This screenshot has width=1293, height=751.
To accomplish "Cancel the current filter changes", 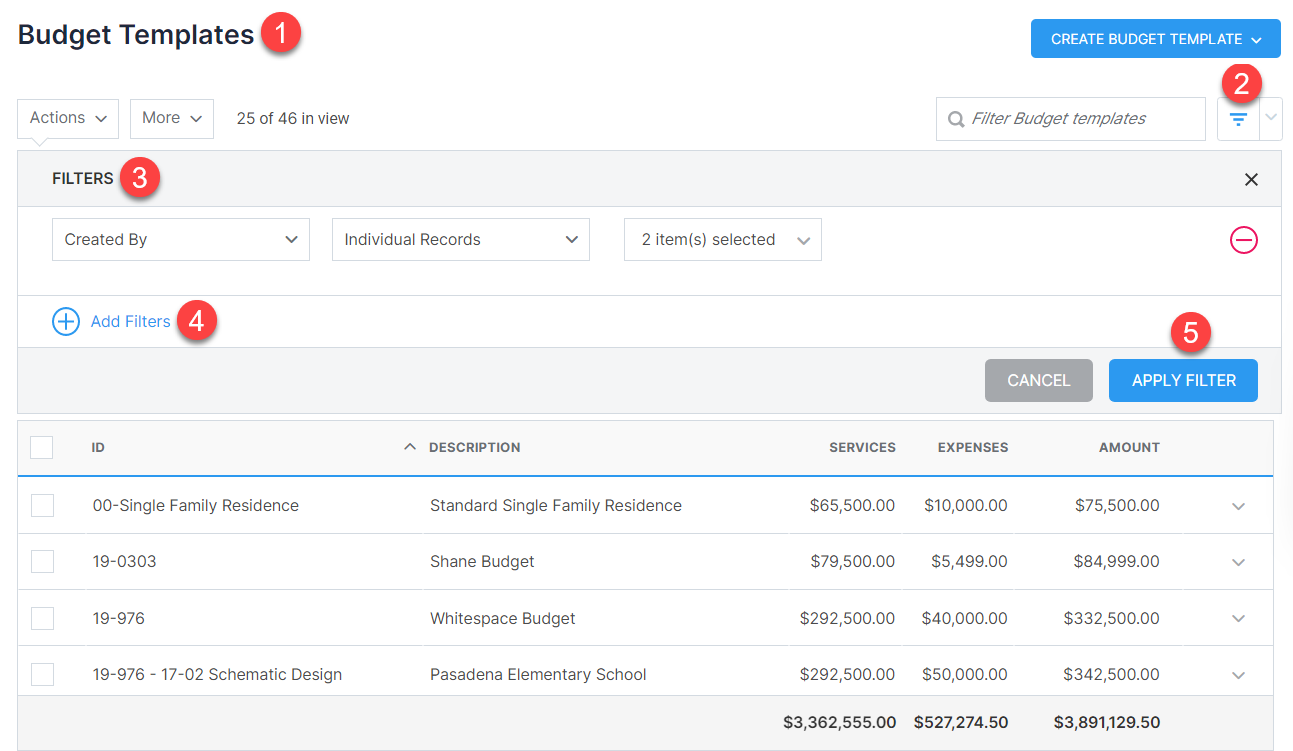I will 1038,380.
